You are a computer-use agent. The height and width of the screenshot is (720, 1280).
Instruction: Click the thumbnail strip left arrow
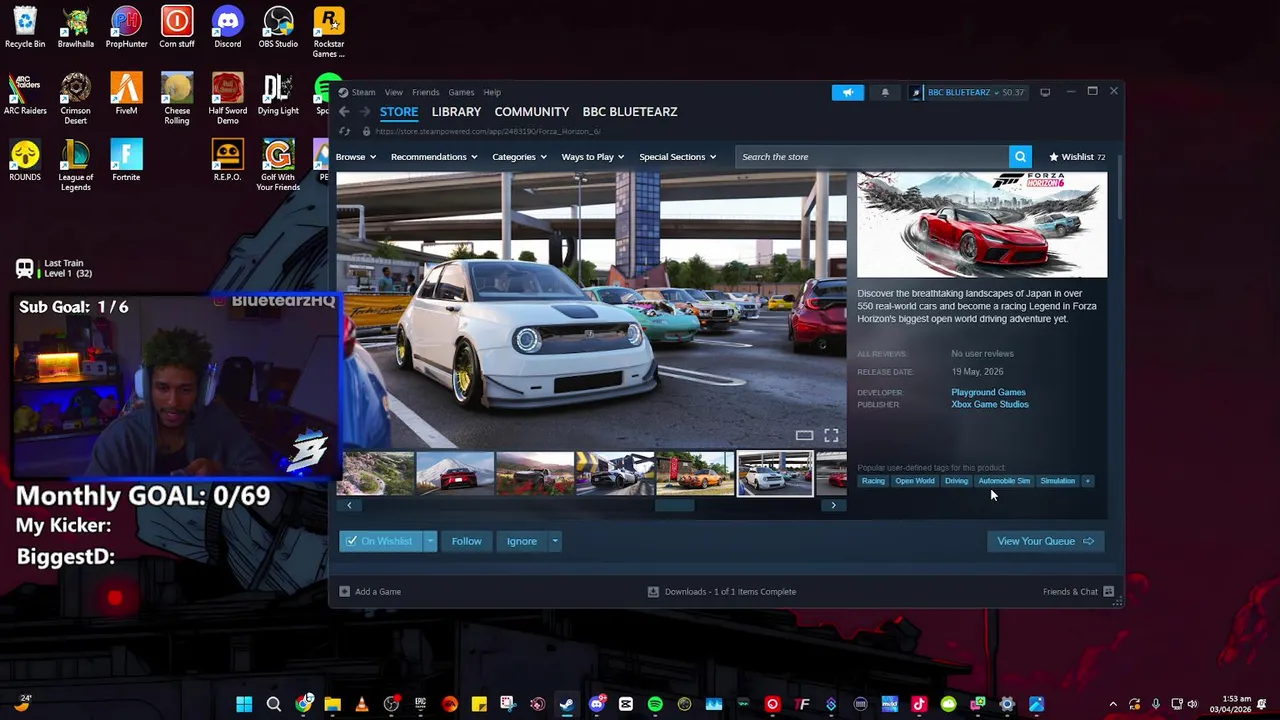pos(349,505)
